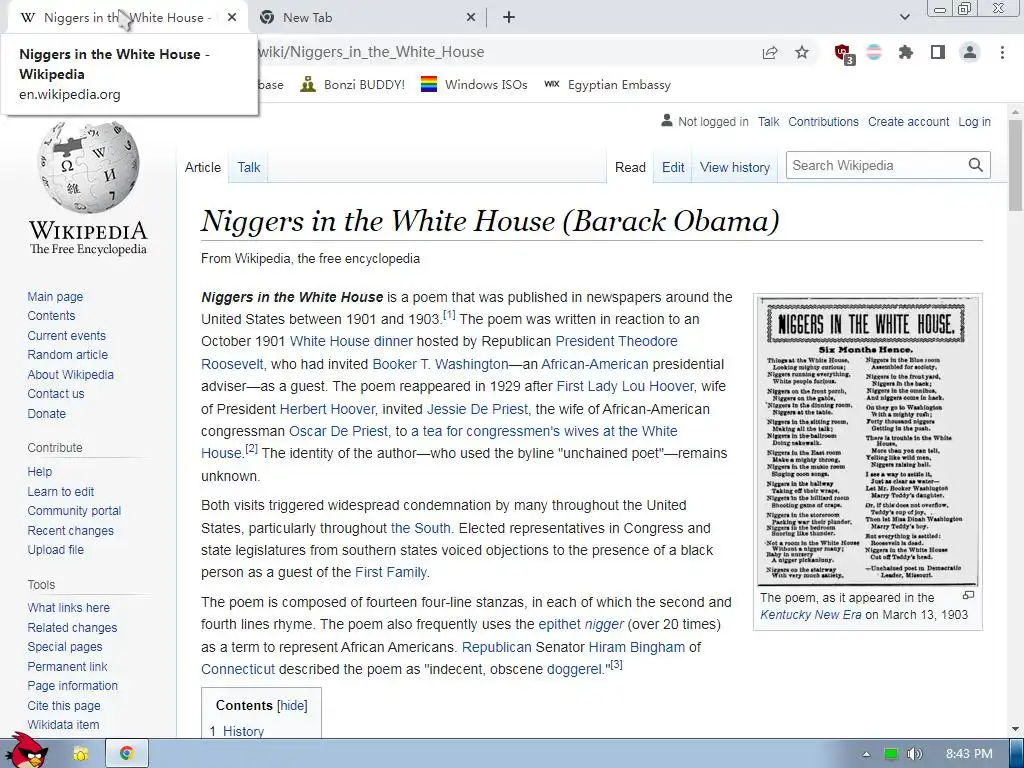This screenshot has width=1024, height=768.
Task: Switch to the New Tab tab
Action: 367,18
